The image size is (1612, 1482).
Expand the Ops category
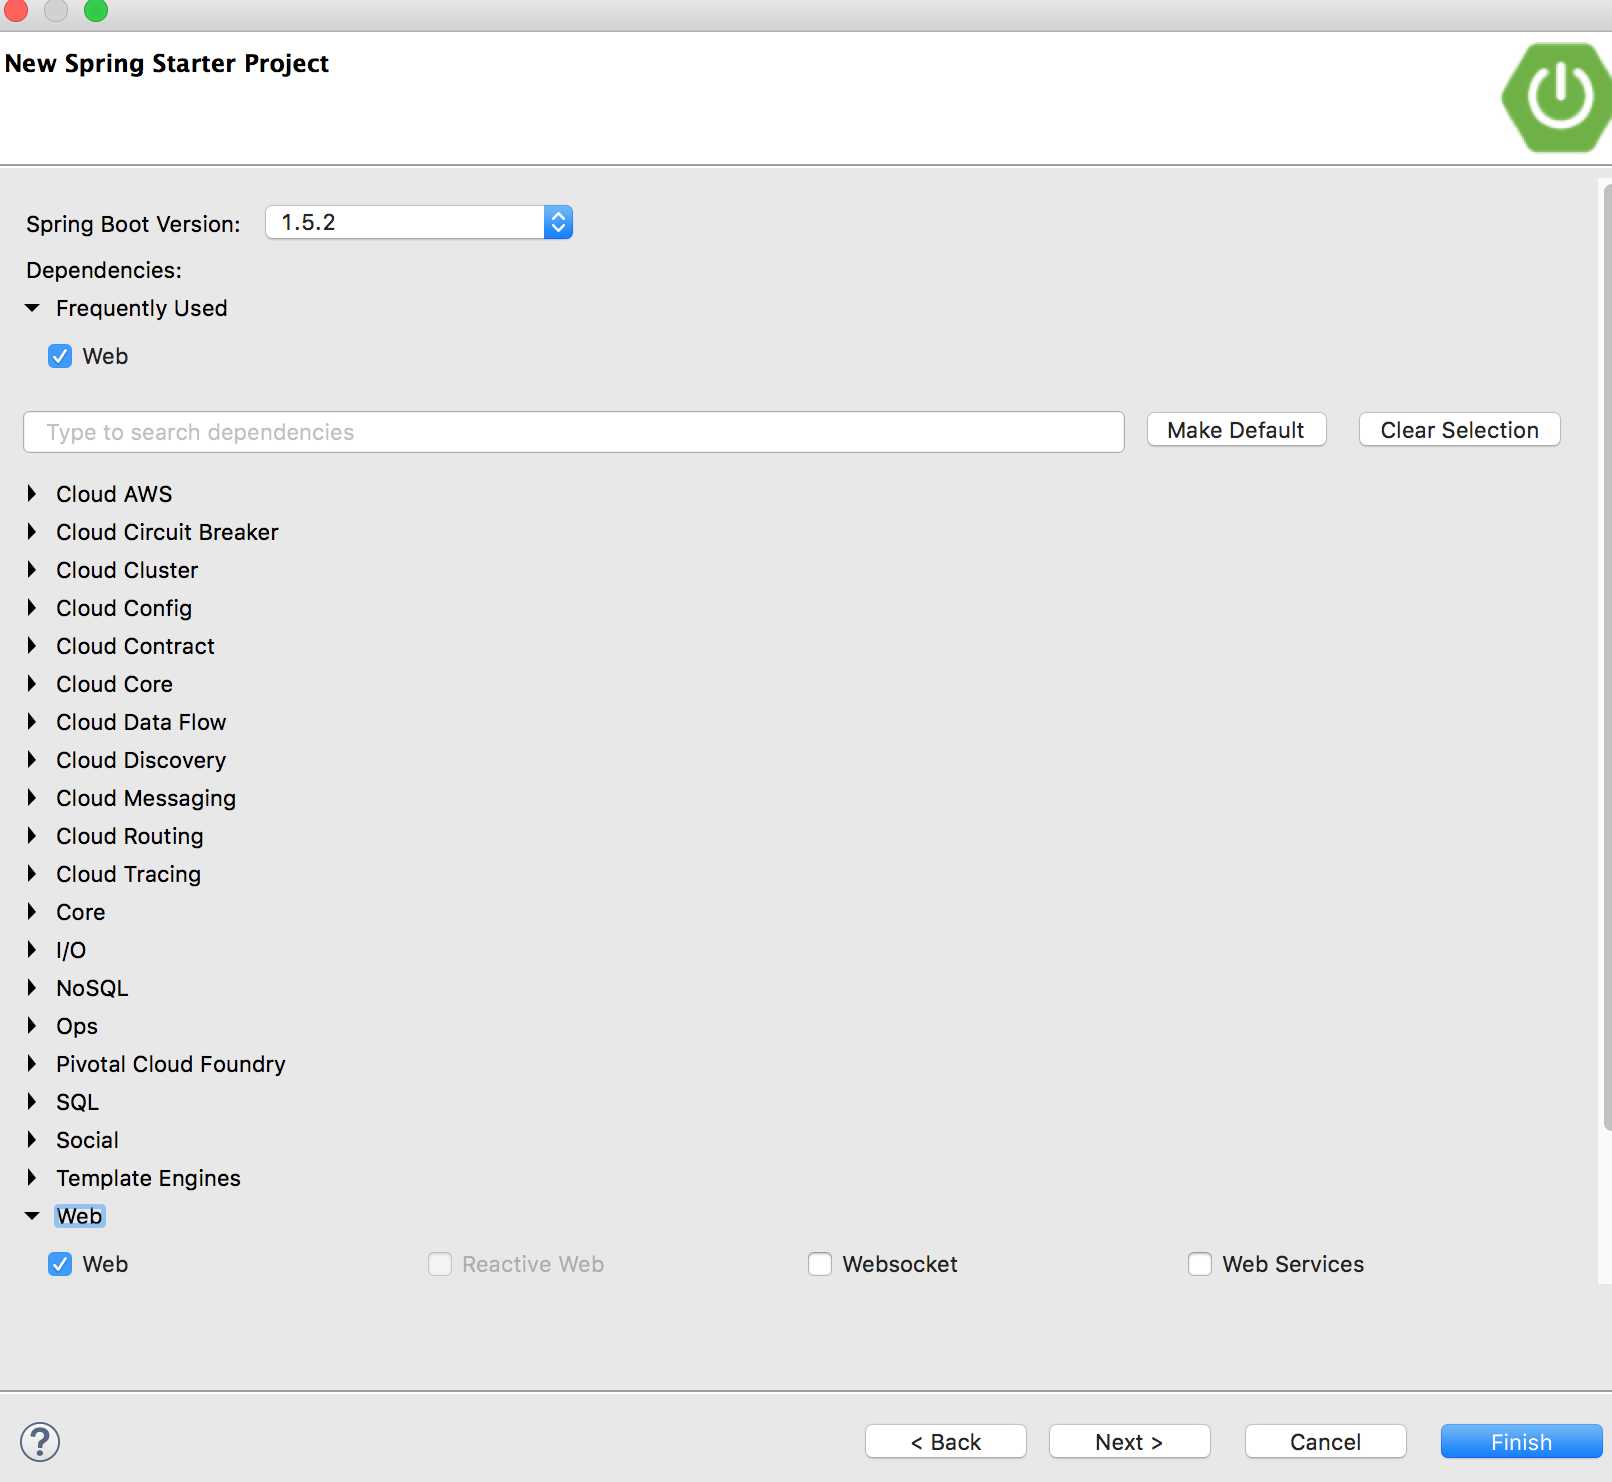pyautogui.click(x=32, y=1026)
